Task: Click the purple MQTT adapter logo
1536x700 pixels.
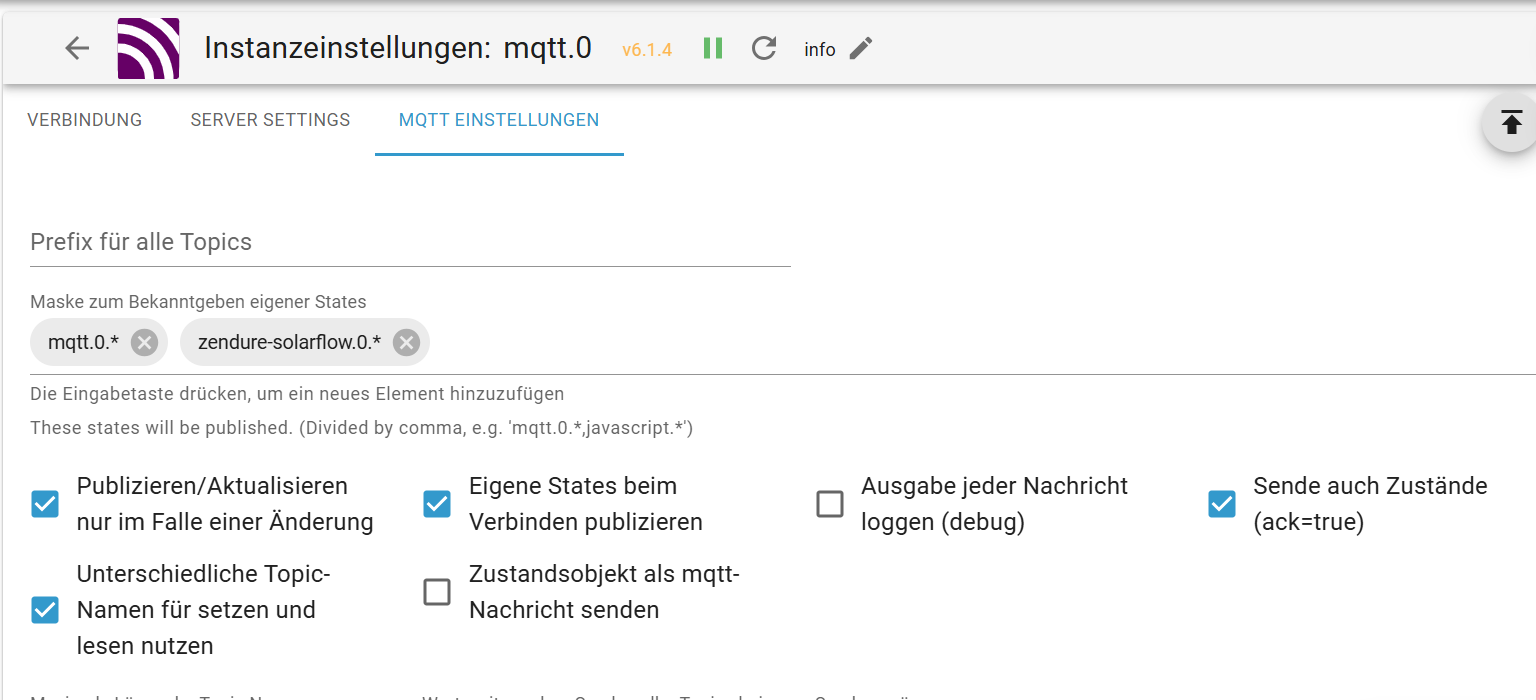Action: (x=148, y=48)
